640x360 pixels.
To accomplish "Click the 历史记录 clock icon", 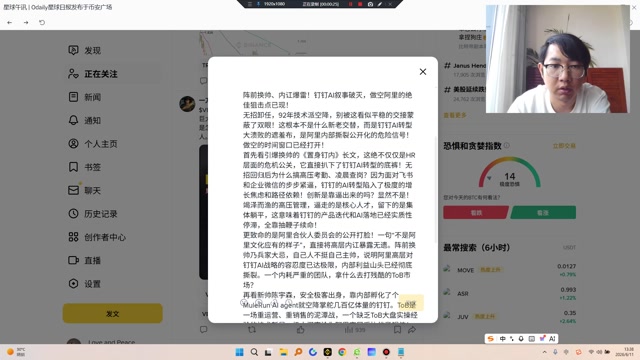I will coord(73,213).
